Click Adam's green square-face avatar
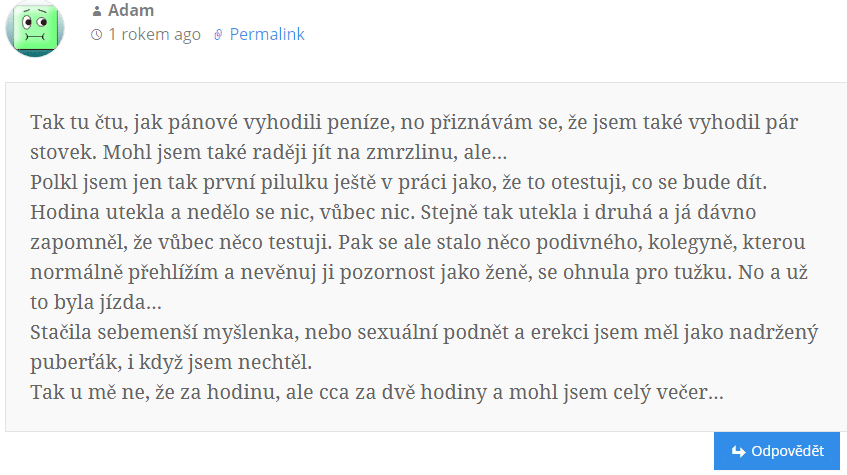The height and width of the screenshot is (475, 847). (x=35, y=28)
